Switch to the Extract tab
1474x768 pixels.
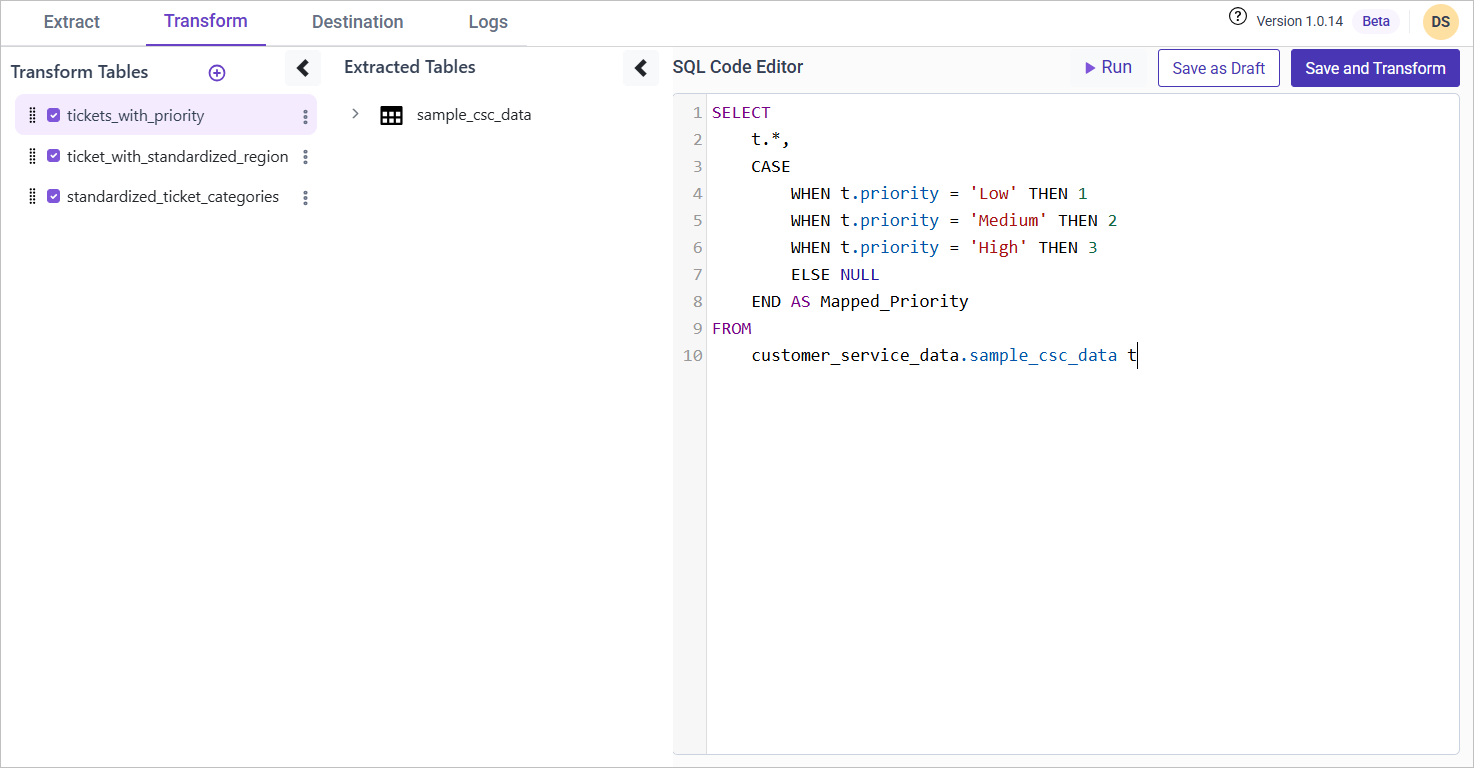(72, 22)
